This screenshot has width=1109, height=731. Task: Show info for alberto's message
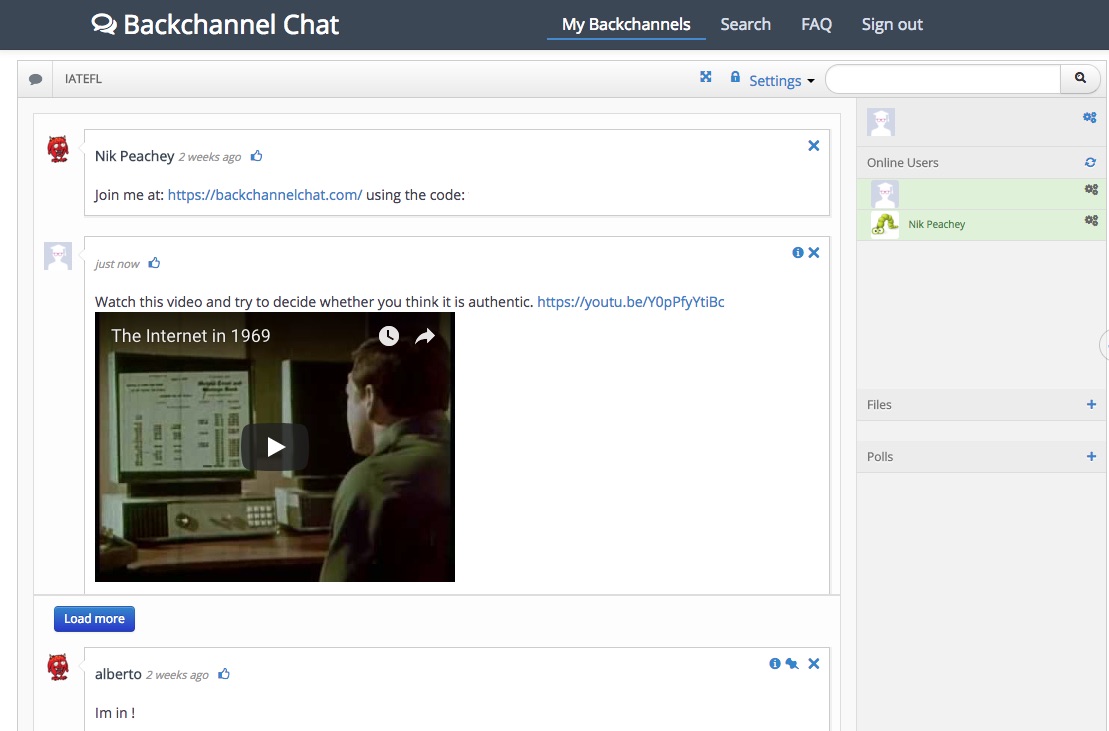pos(775,663)
